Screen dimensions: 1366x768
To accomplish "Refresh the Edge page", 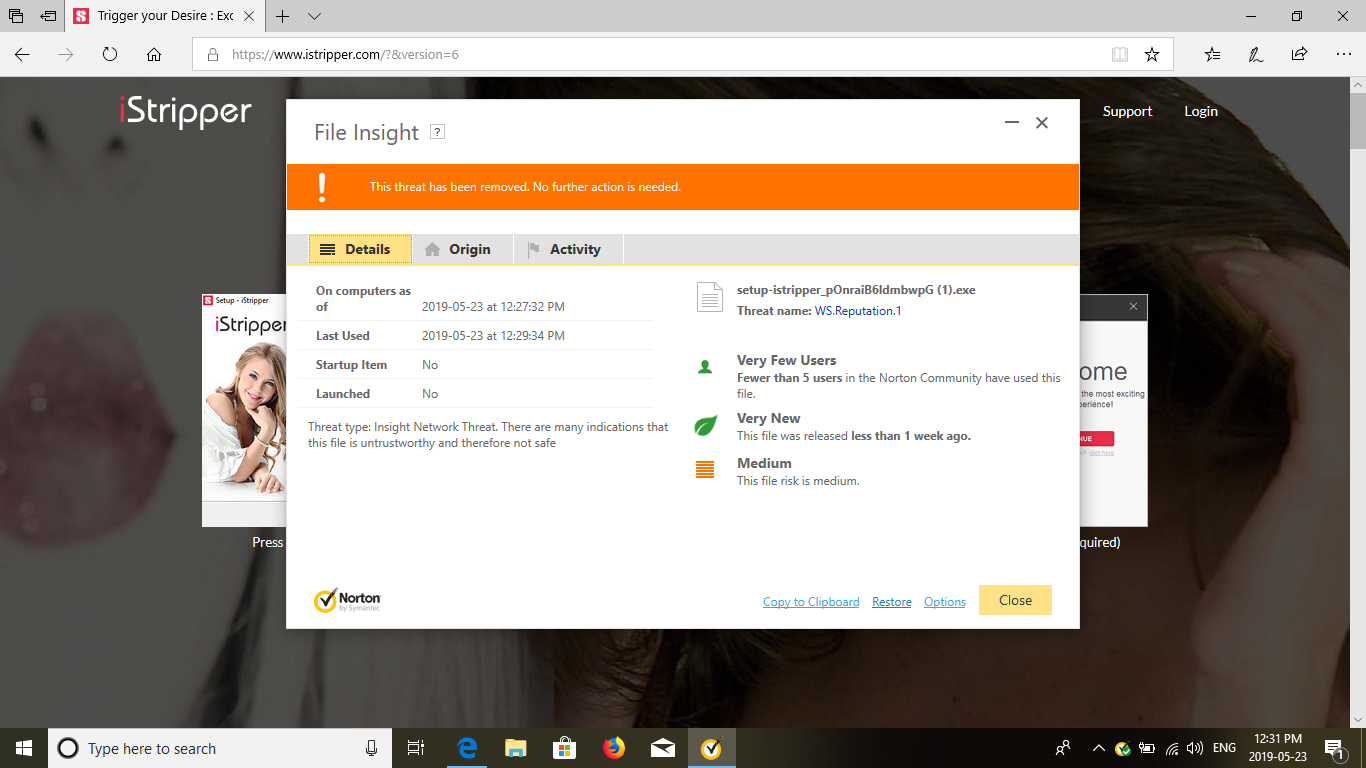I will [x=110, y=54].
